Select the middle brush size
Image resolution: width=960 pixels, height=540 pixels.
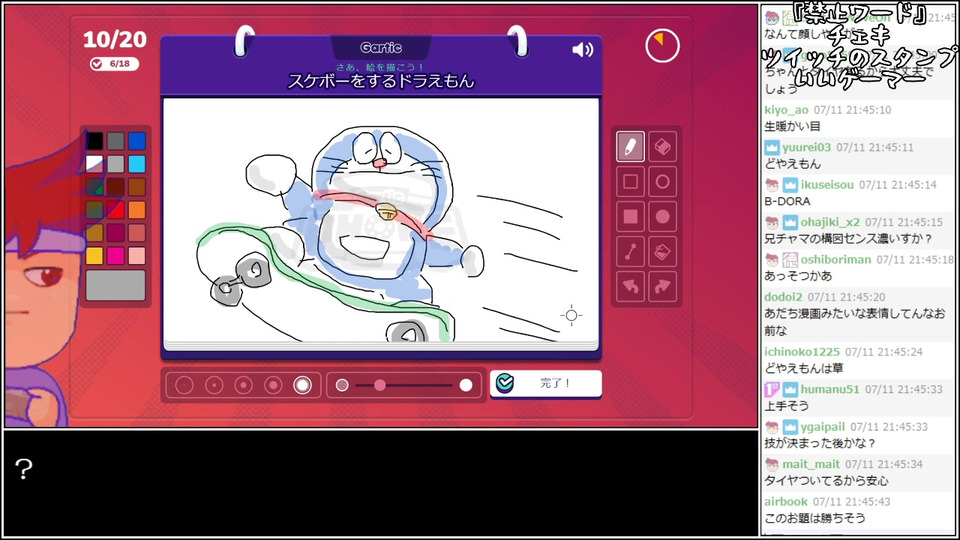click(243, 385)
